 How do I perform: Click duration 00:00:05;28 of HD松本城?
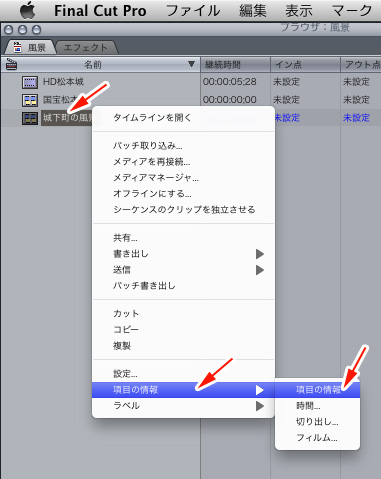(230, 82)
